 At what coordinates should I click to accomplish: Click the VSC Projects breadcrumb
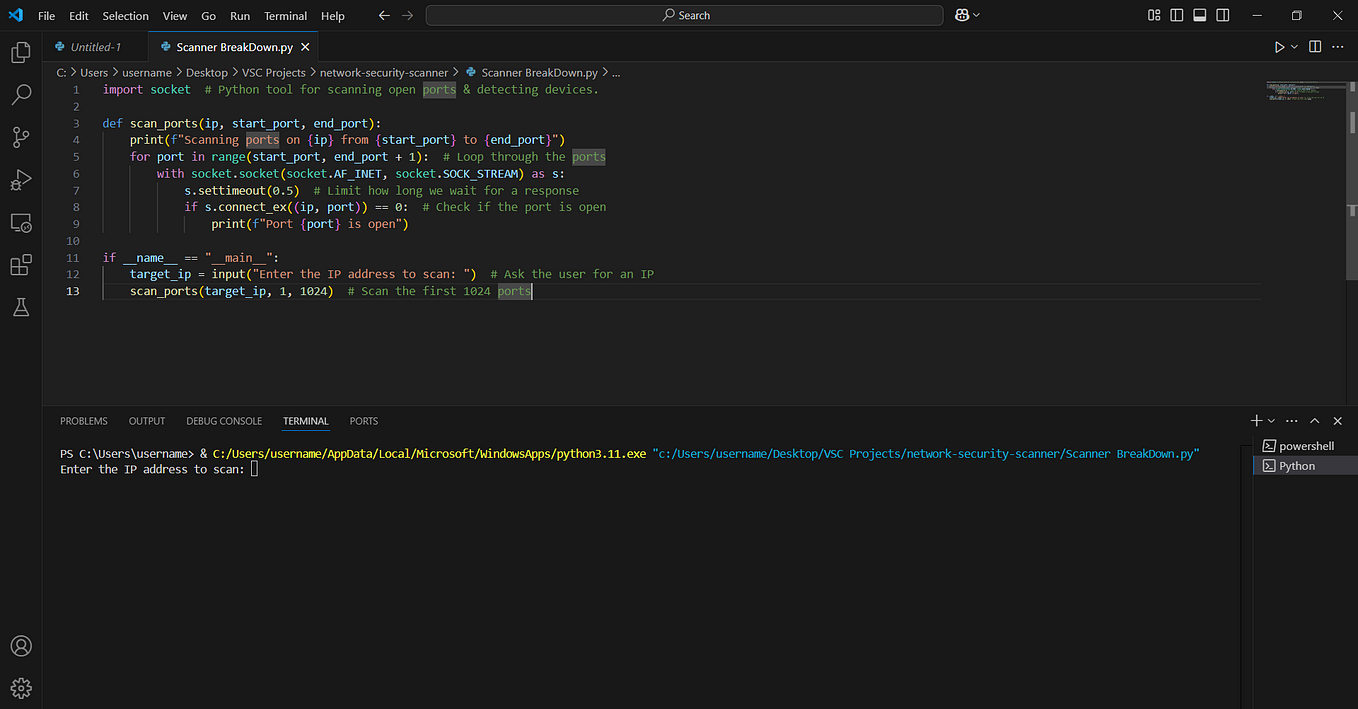tap(274, 72)
